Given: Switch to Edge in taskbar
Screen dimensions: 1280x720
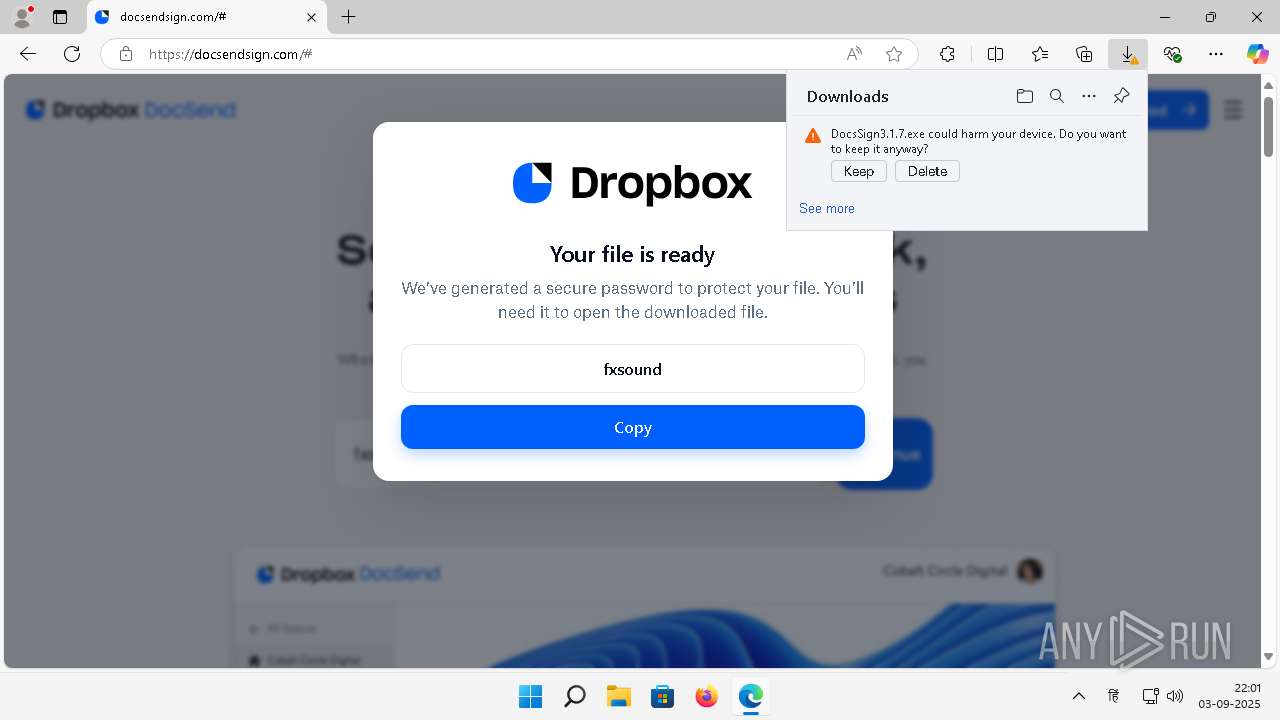Looking at the screenshot, I should pos(751,696).
